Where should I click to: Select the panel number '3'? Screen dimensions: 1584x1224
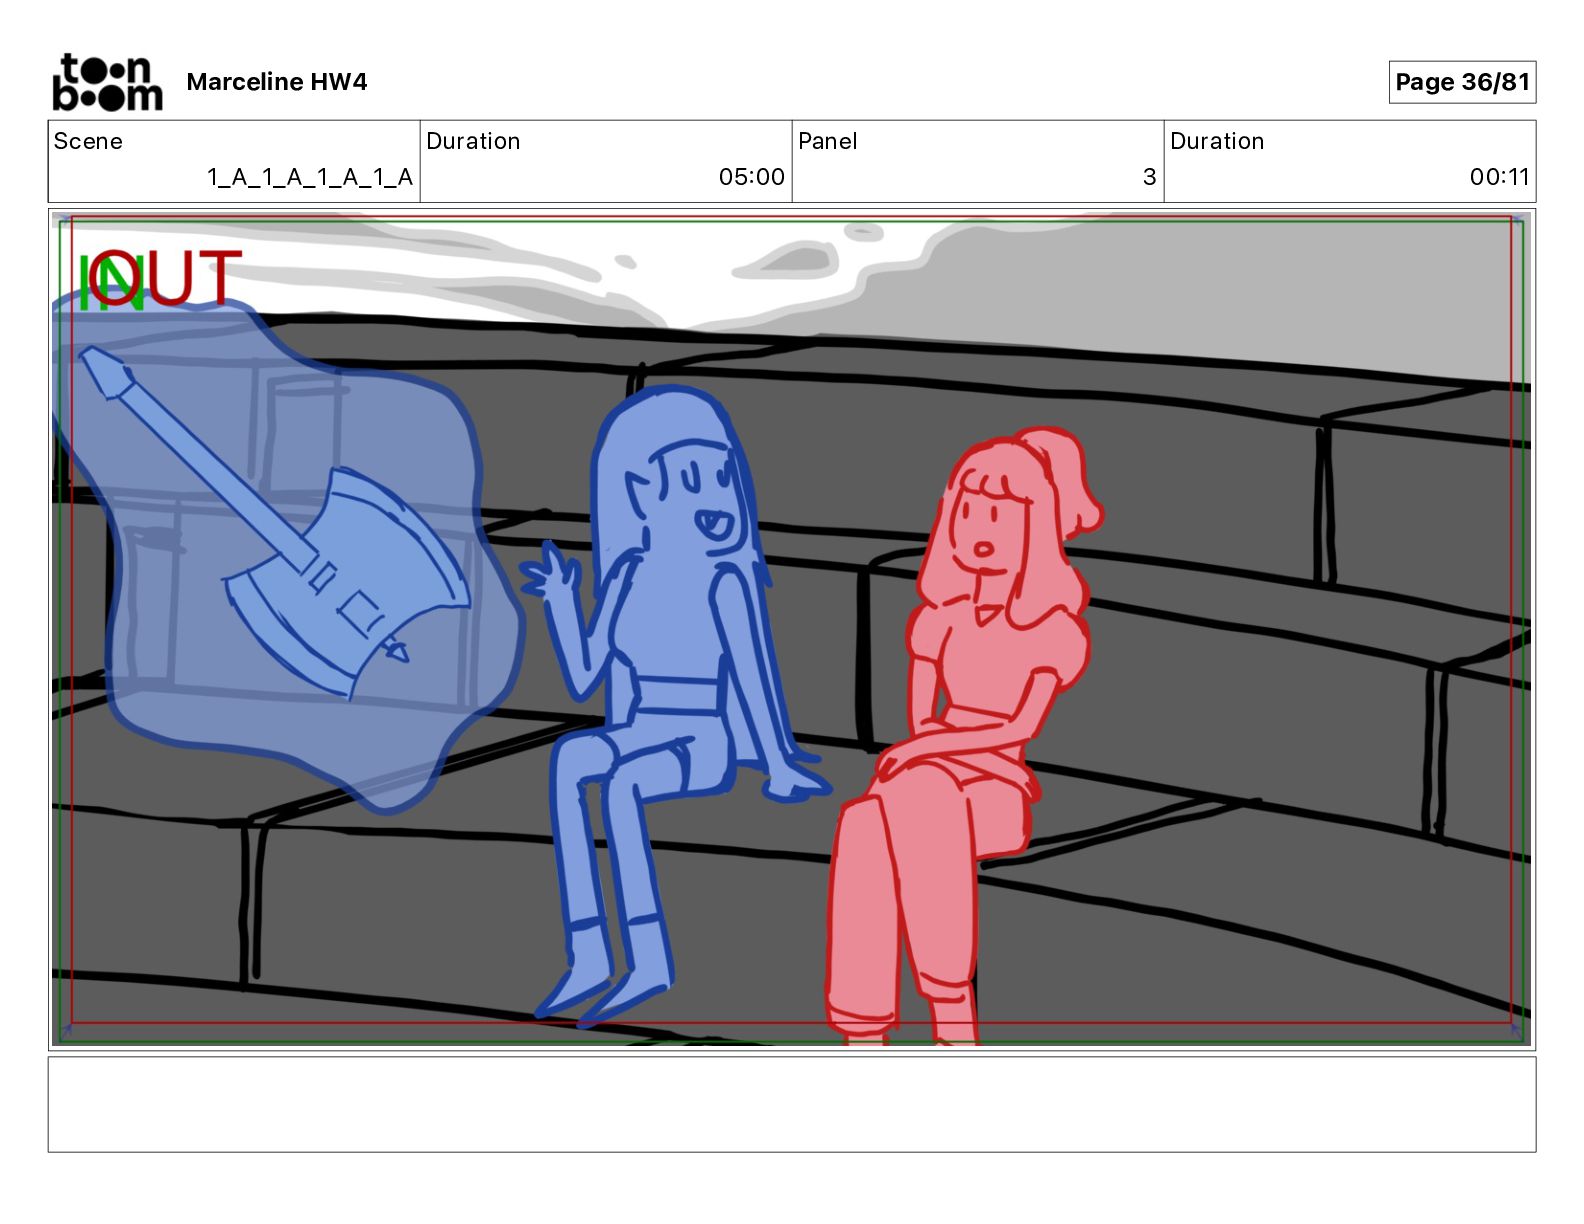tap(1150, 177)
